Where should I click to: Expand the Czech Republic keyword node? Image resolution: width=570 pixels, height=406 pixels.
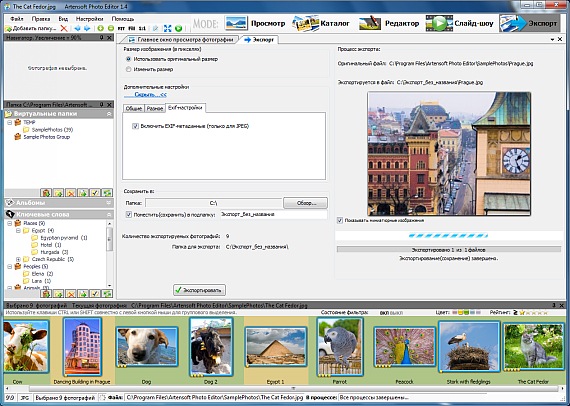(x=18, y=259)
